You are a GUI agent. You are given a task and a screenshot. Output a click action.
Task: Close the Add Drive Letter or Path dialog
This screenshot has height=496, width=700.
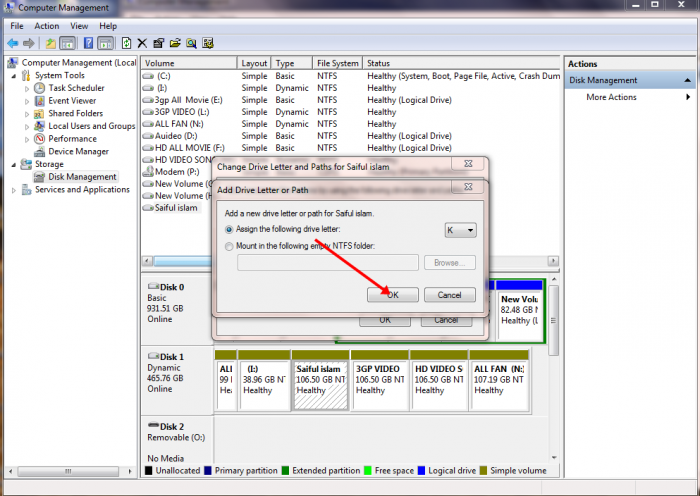tap(468, 187)
